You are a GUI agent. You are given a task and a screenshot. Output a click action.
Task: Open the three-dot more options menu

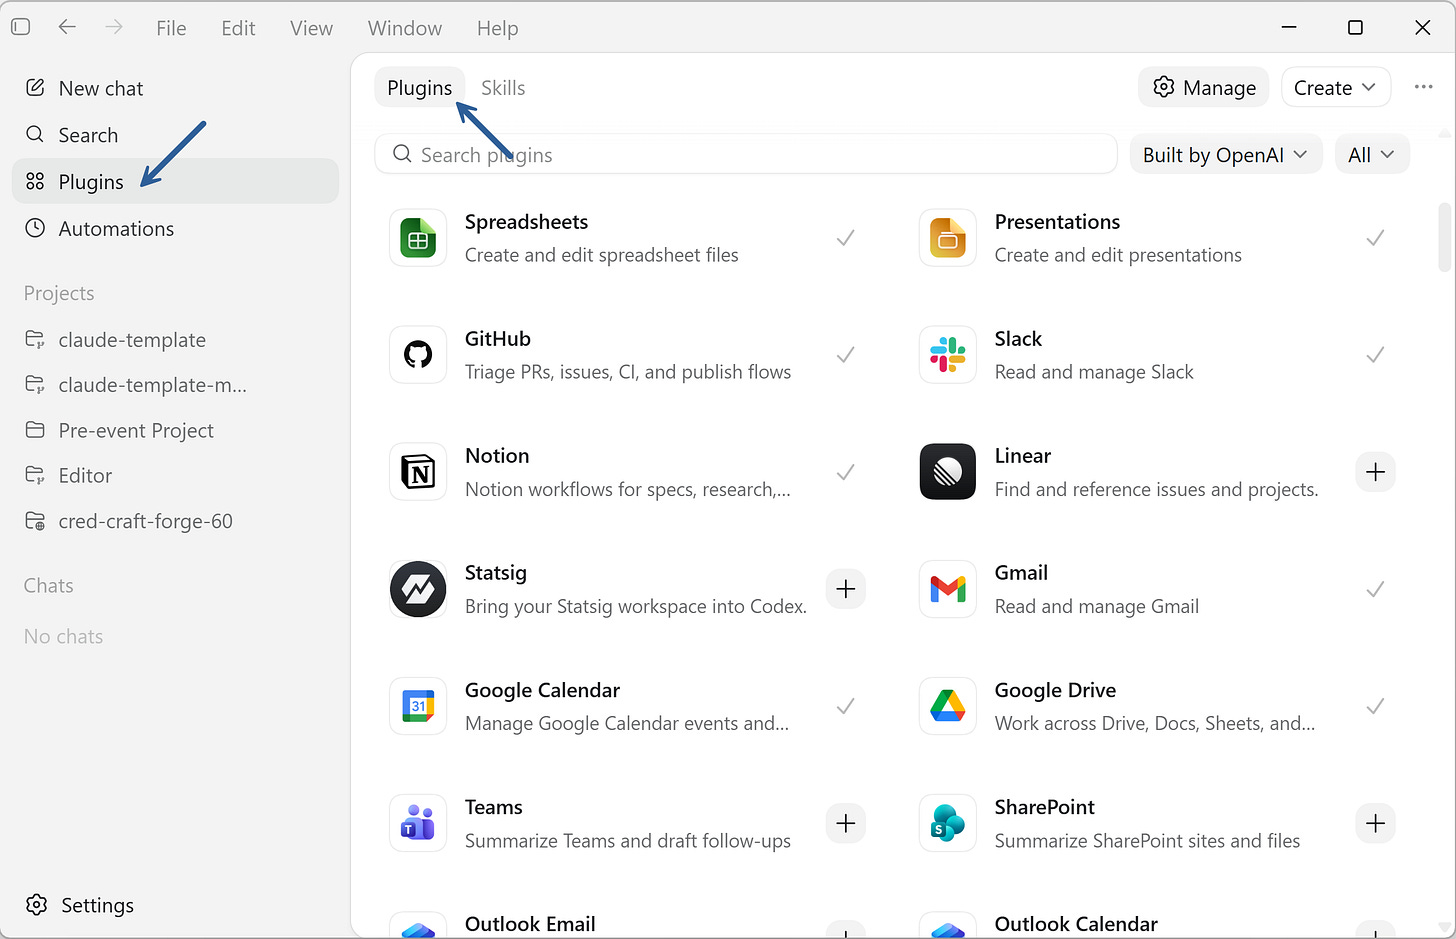pos(1424,87)
